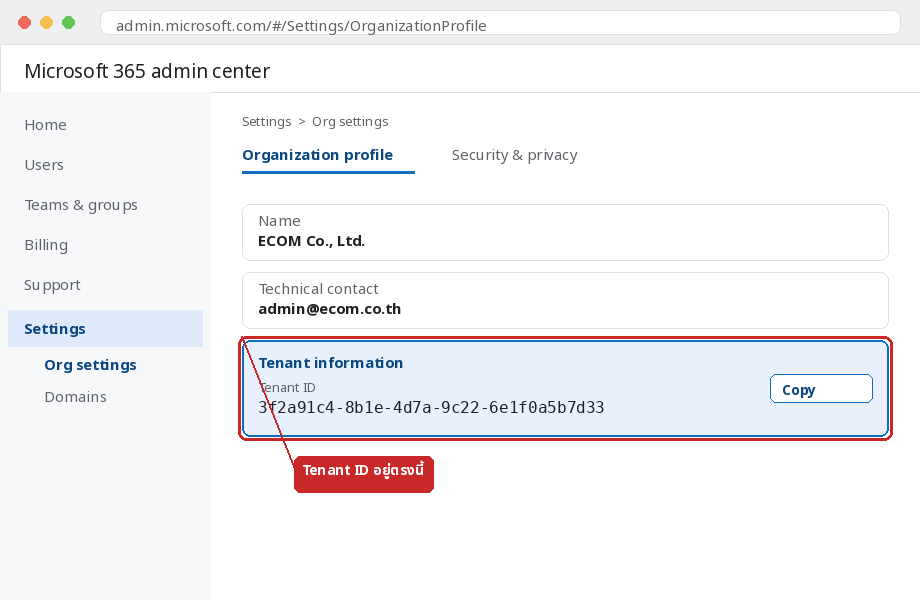Switch to Organization profile tab

(x=317, y=155)
